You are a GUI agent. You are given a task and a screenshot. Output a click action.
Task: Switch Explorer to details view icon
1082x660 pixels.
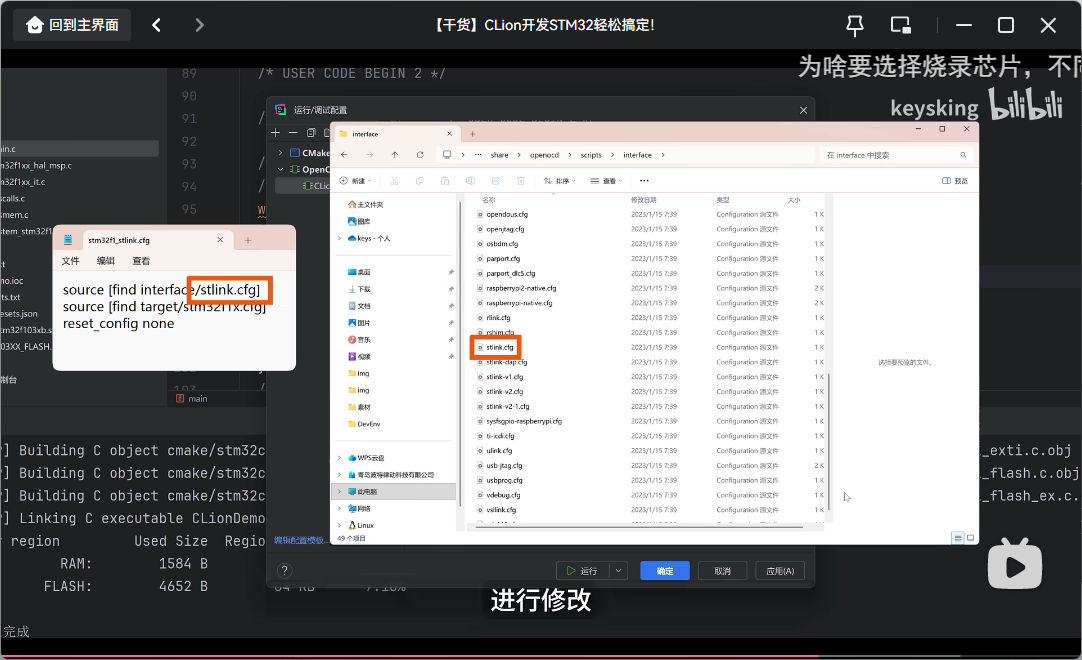tap(957, 538)
